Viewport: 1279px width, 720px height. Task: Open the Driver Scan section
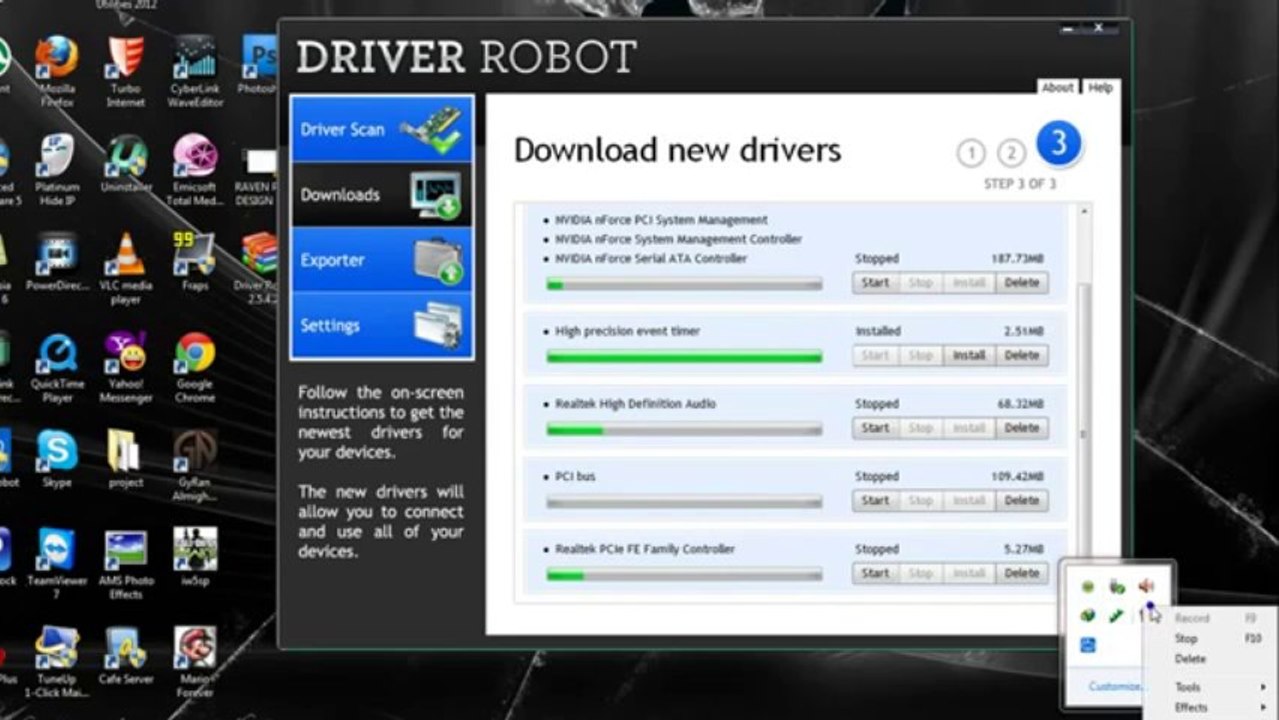point(381,129)
